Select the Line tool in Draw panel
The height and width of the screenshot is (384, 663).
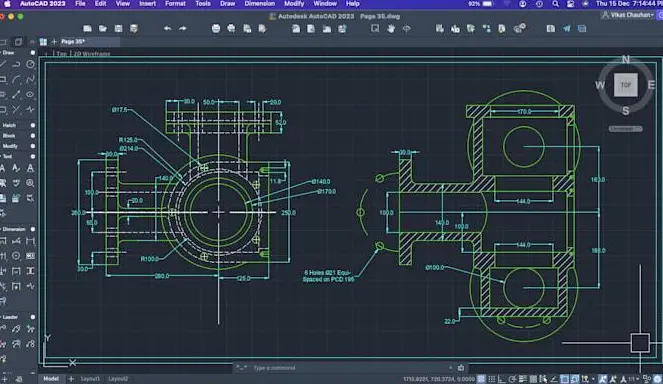tap(3, 64)
